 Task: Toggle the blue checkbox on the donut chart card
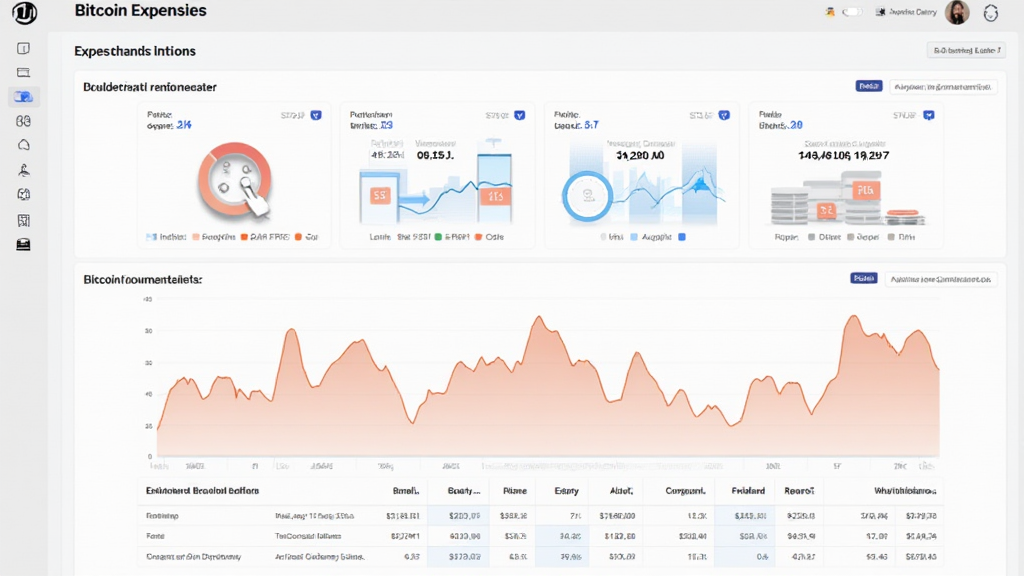pyautogui.click(x=316, y=116)
